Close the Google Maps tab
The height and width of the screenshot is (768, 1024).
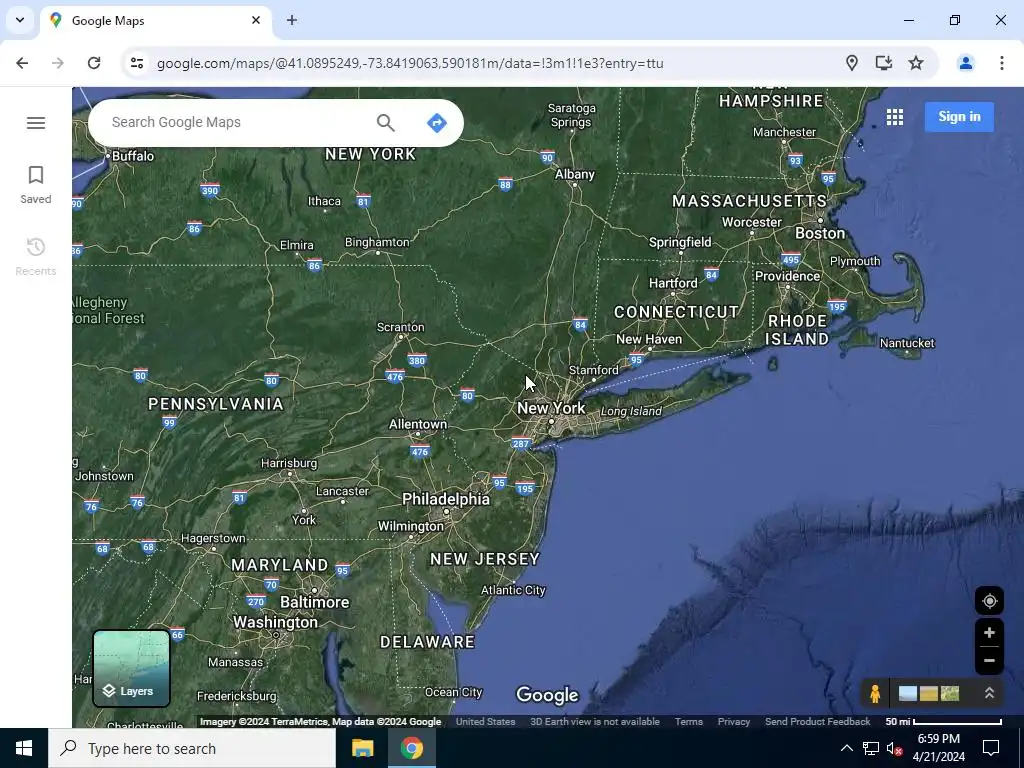(x=256, y=20)
